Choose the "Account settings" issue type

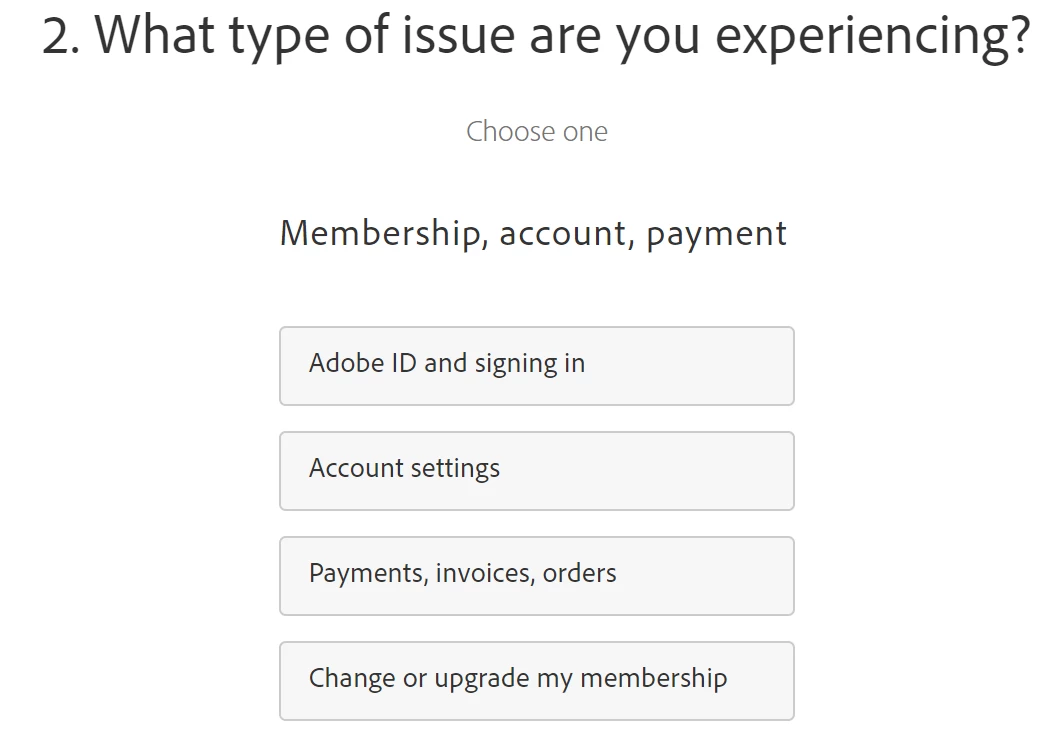[x=536, y=471]
